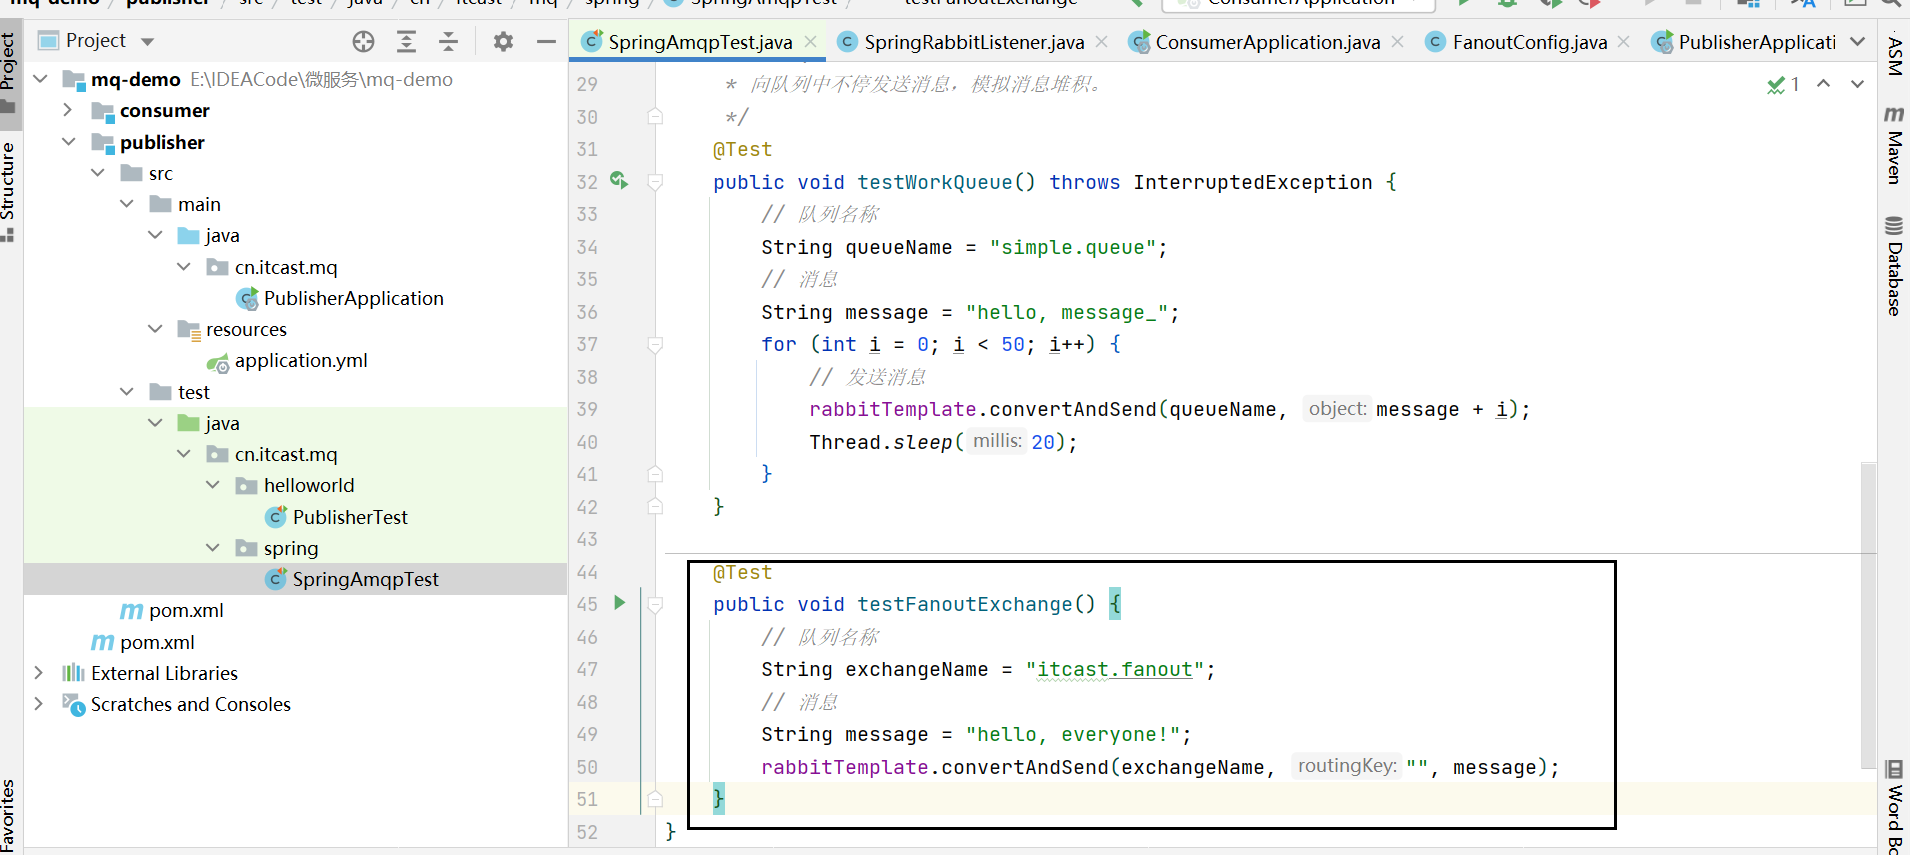Show hidden editor tabs dropdown
Viewport: 1910px width, 855px height.
[x=1857, y=42]
